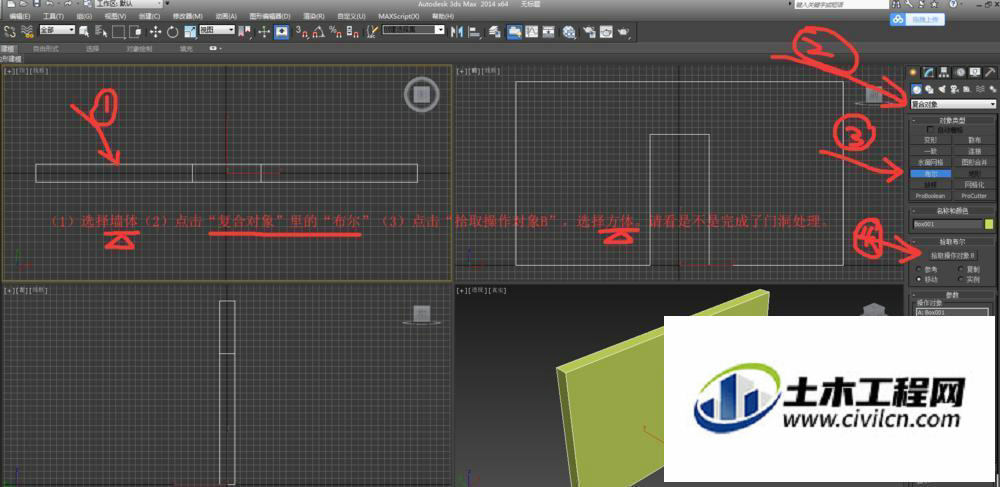Collapse the 对象类型 rollout
This screenshot has height=487, width=1000.
[953, 120]
